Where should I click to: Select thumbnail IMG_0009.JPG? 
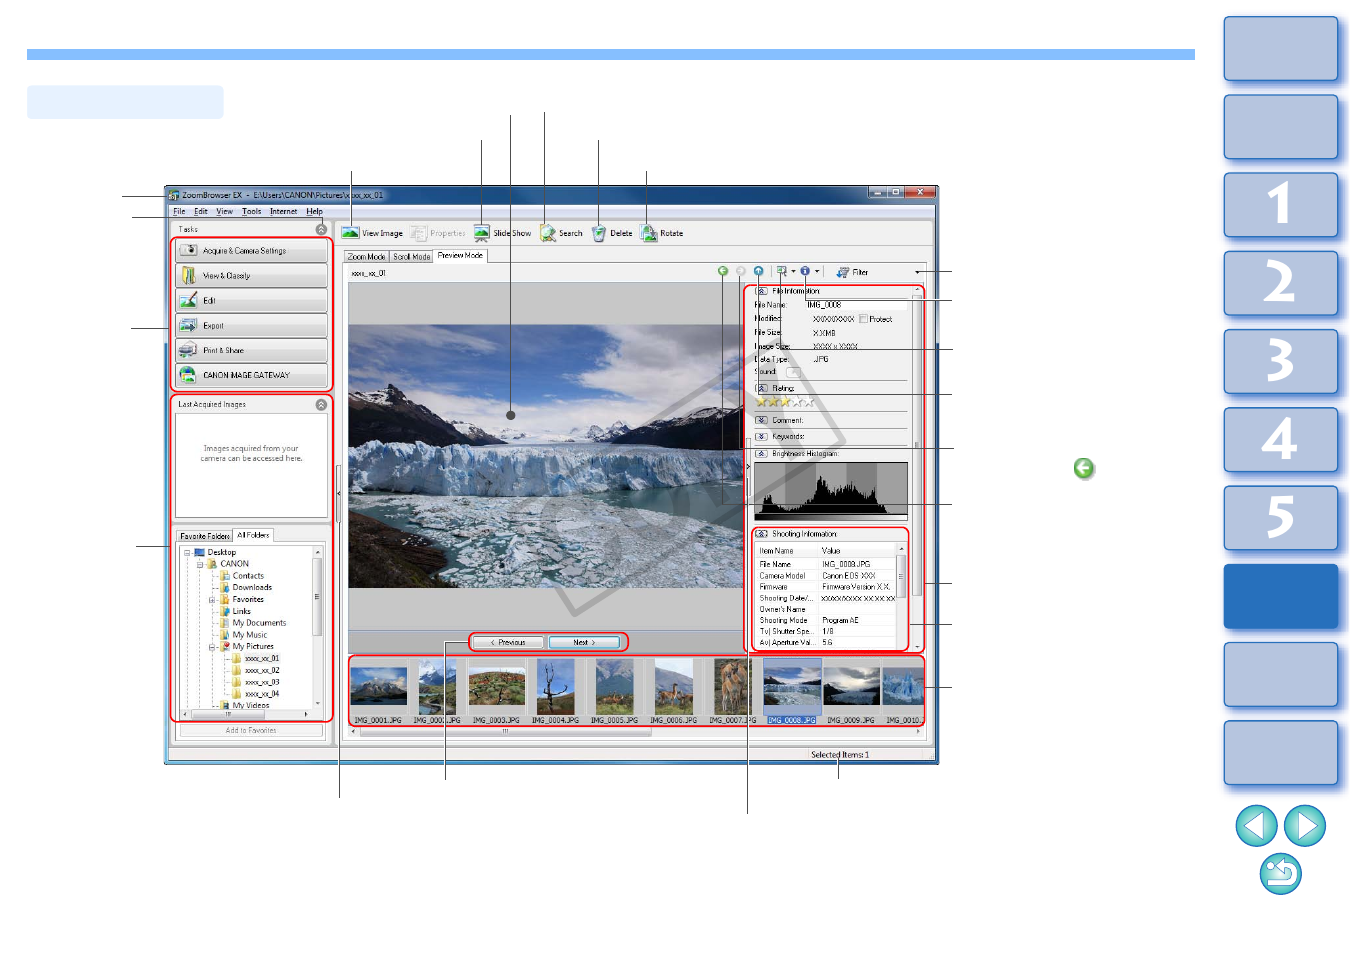tap(851, 691)
